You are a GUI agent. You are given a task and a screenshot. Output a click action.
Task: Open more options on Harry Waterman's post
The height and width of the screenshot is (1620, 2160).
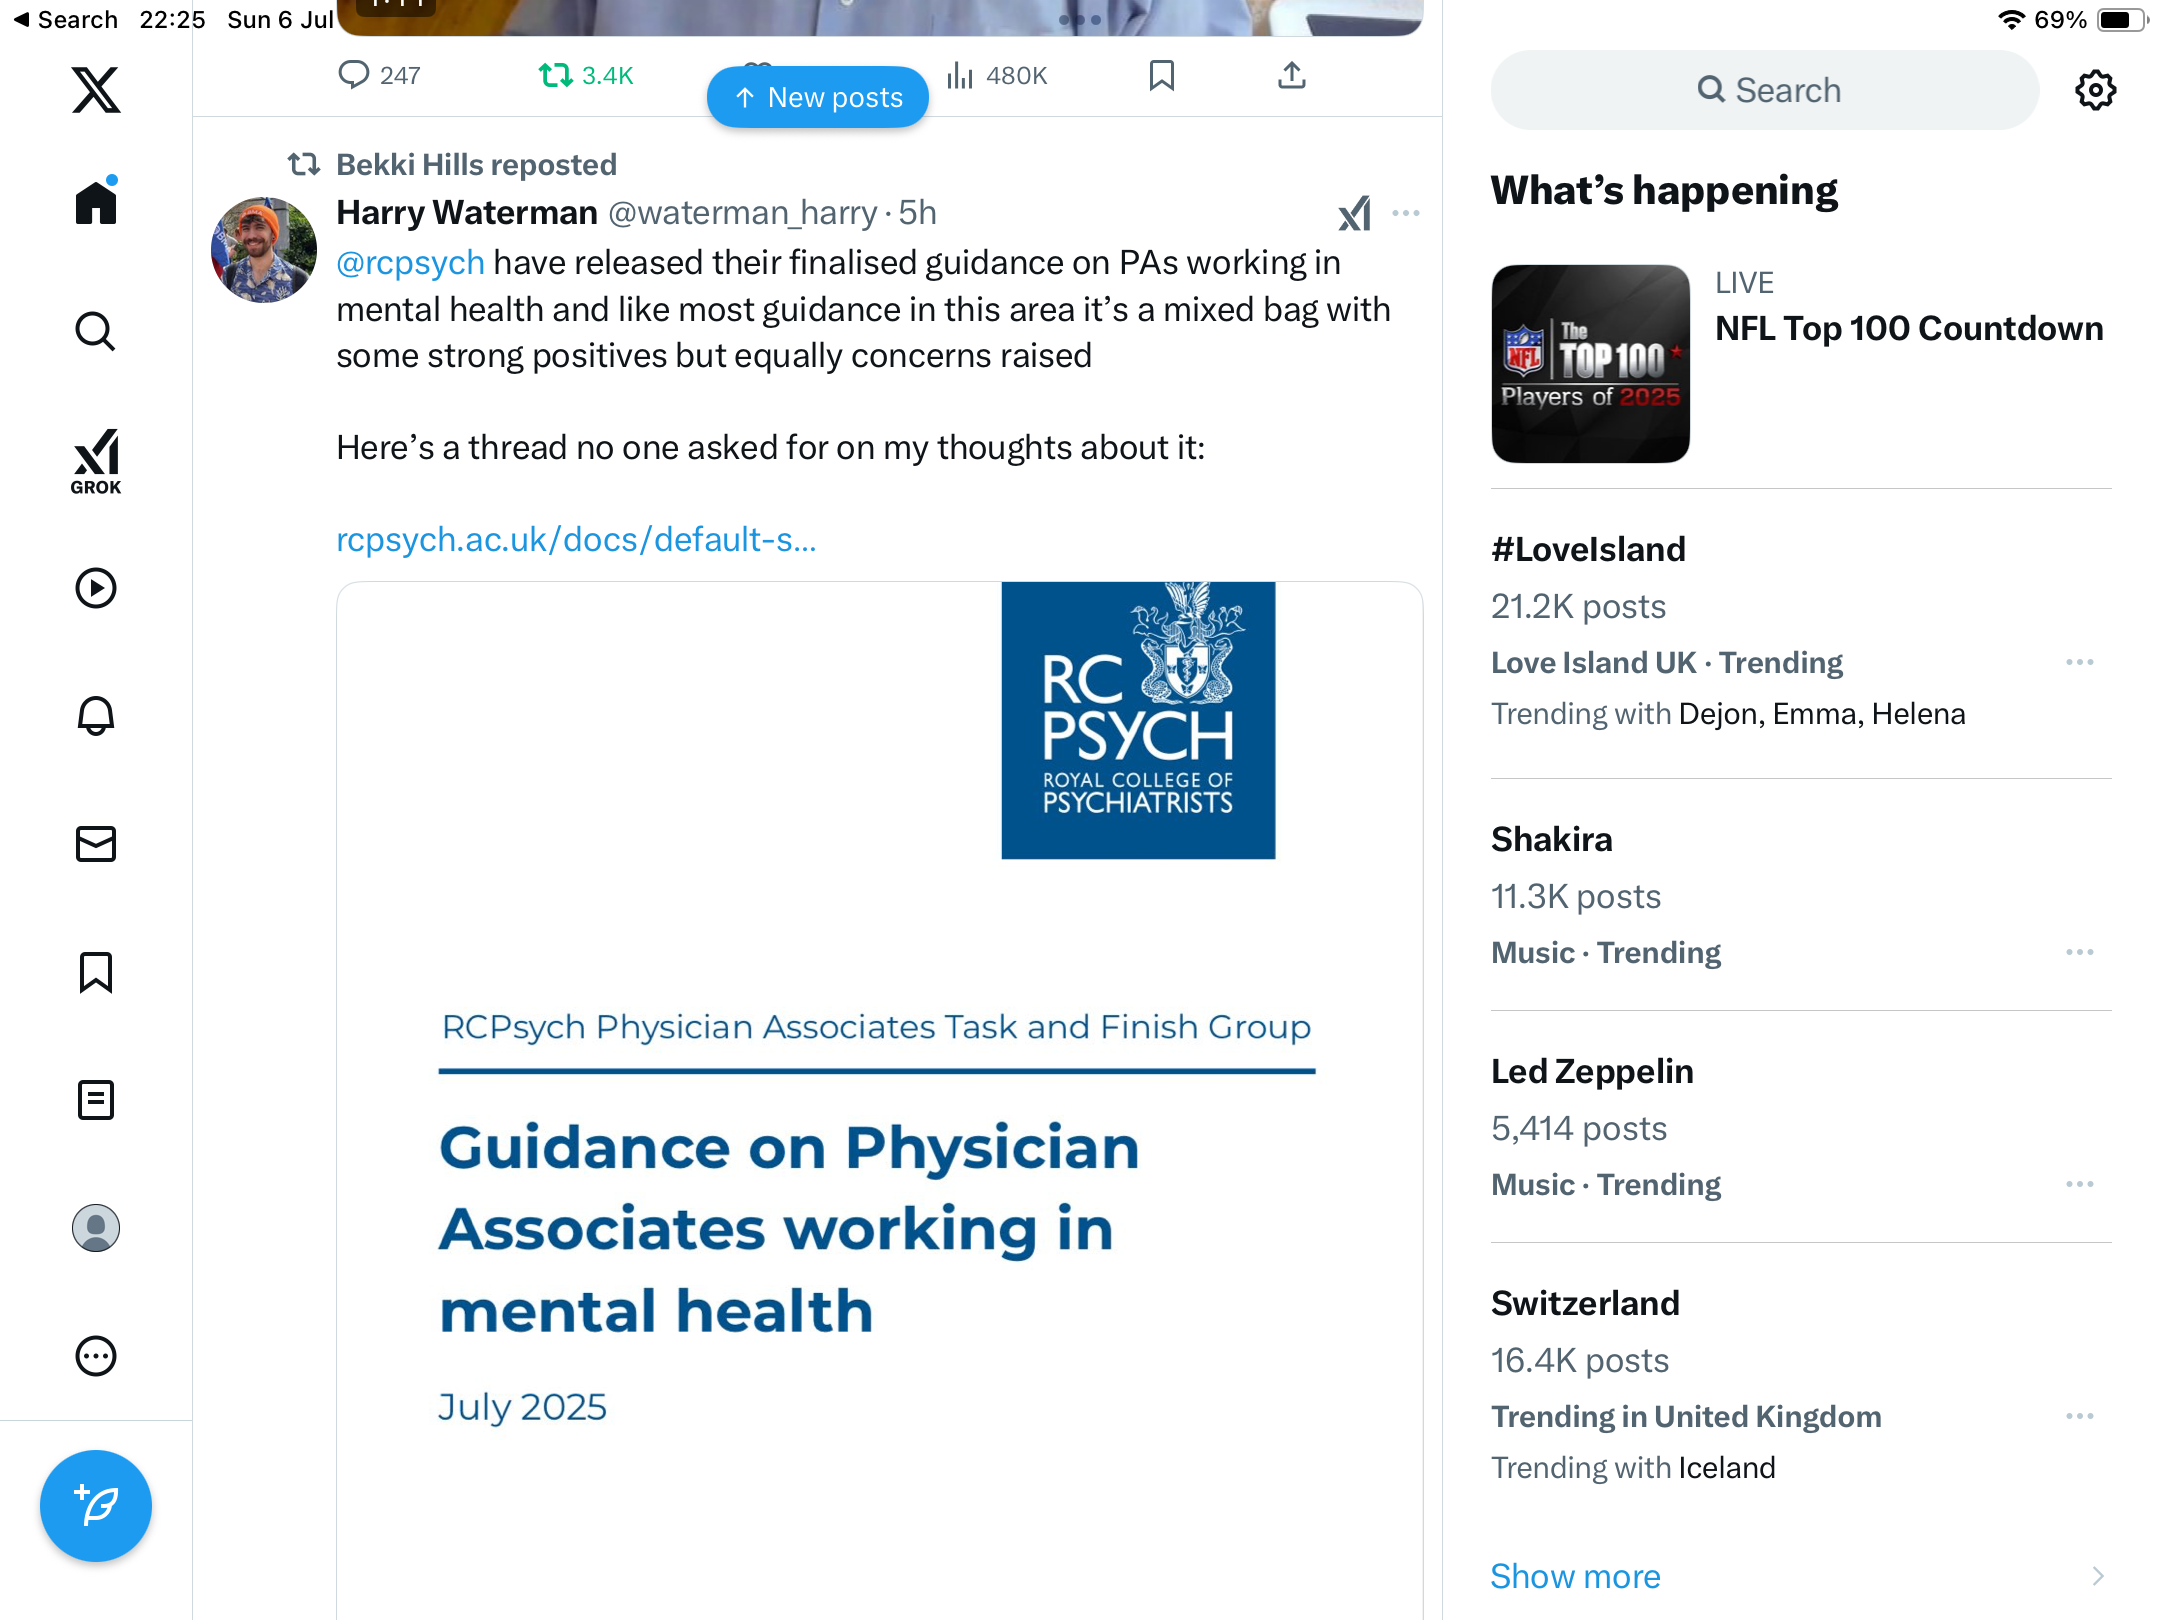[1406, 213]
